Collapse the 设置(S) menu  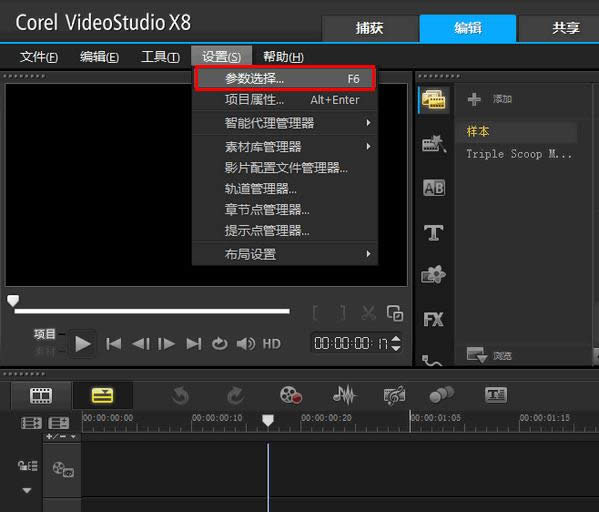(x=222, y=57)
